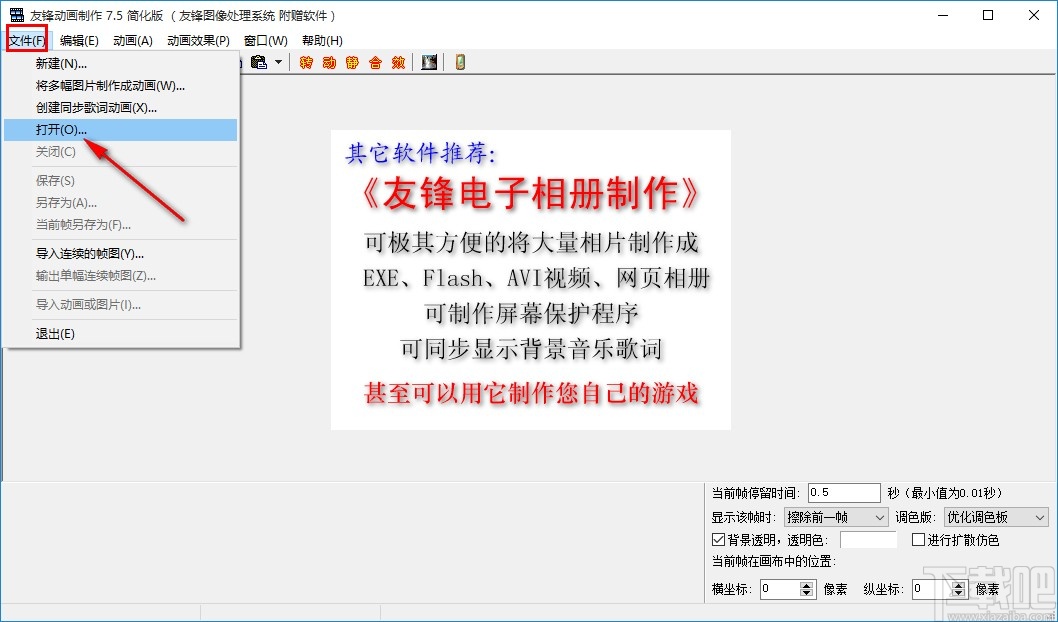The image size is (1058, 622).
Task: Click the 当前帧停留时间 input field
Action: click(x=844, y=492)
